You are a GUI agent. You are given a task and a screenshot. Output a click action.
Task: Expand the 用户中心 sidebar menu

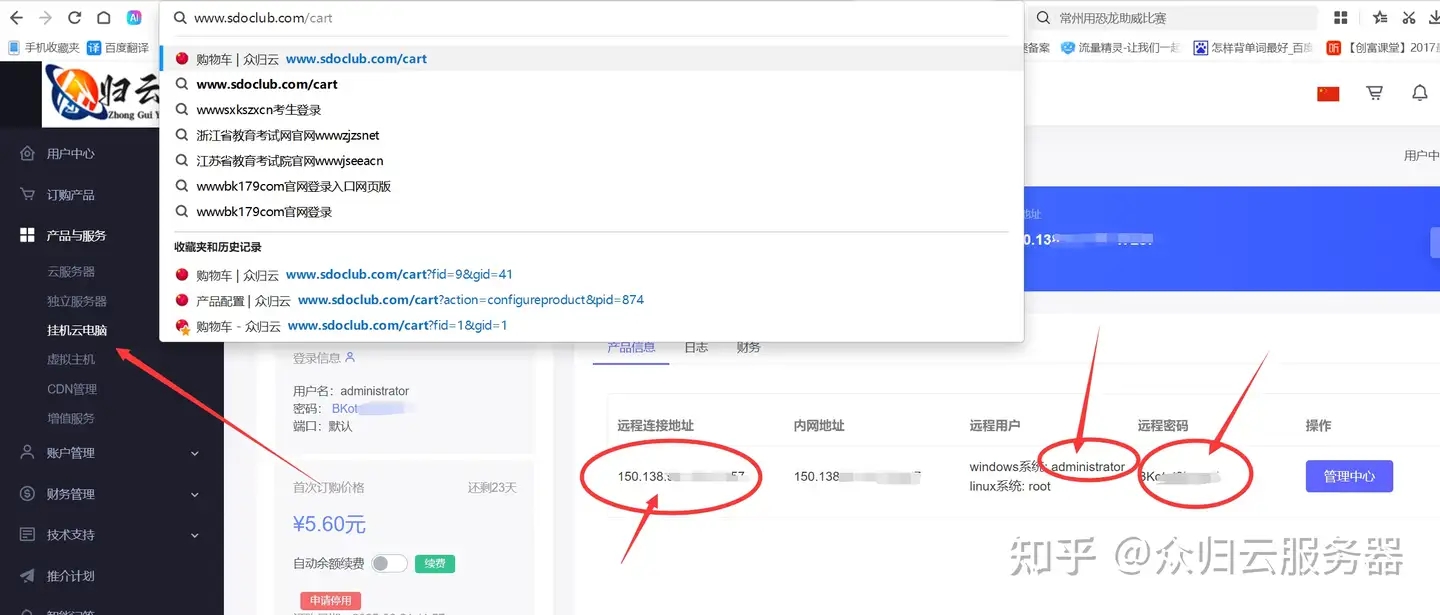[x=70, y=154]
